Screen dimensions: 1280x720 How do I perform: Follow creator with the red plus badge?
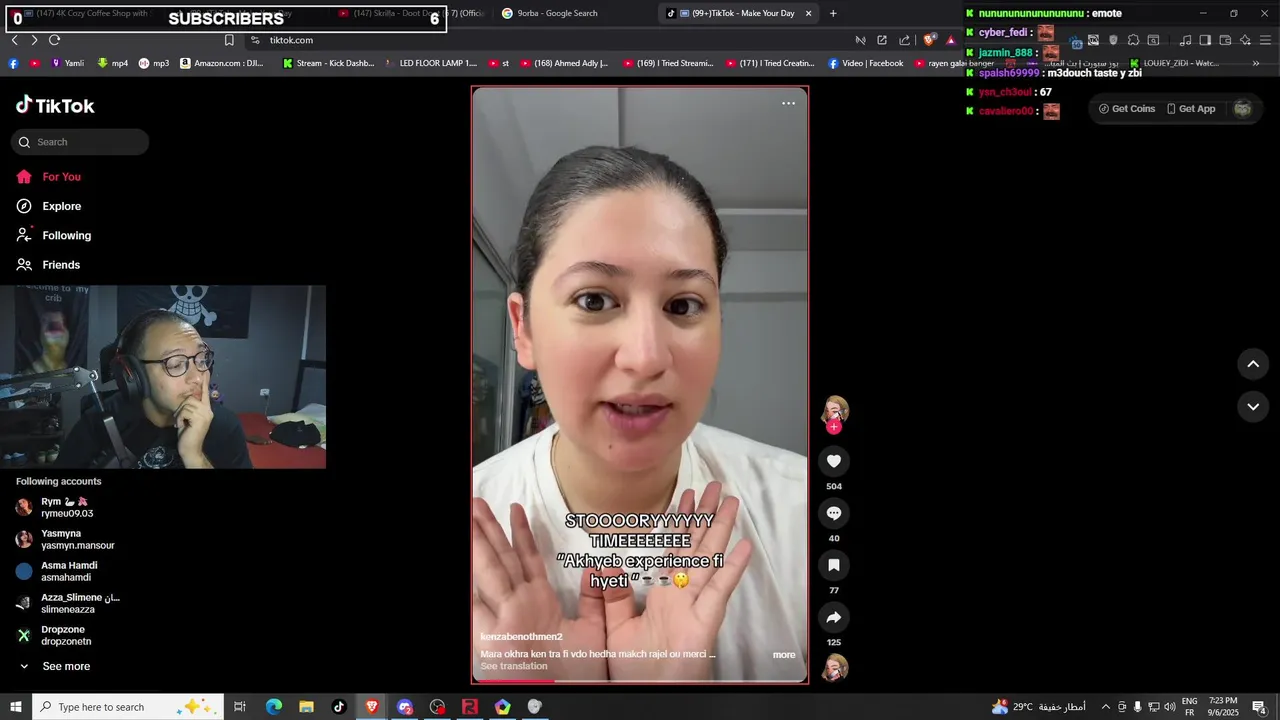point(834,427)
